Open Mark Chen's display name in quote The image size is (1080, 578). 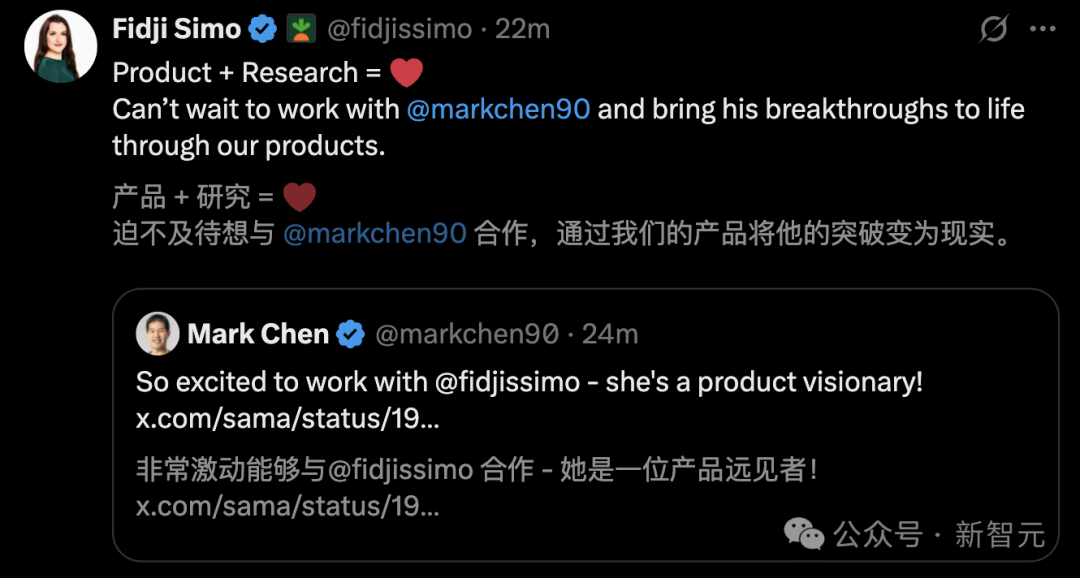[x=258, y=334]
